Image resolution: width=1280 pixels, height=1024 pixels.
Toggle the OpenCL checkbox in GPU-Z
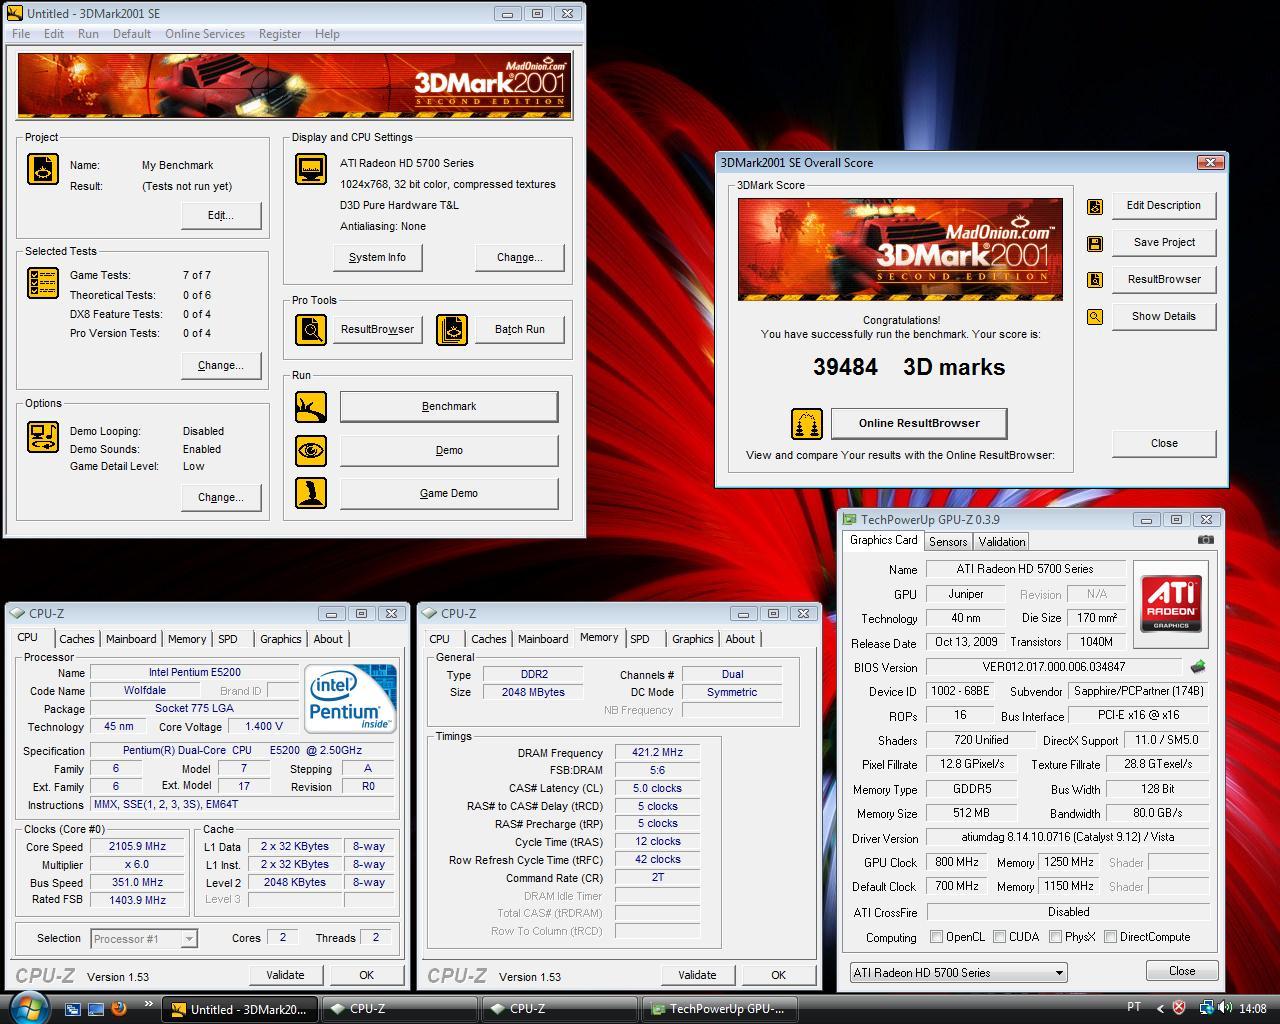[936, 937]
